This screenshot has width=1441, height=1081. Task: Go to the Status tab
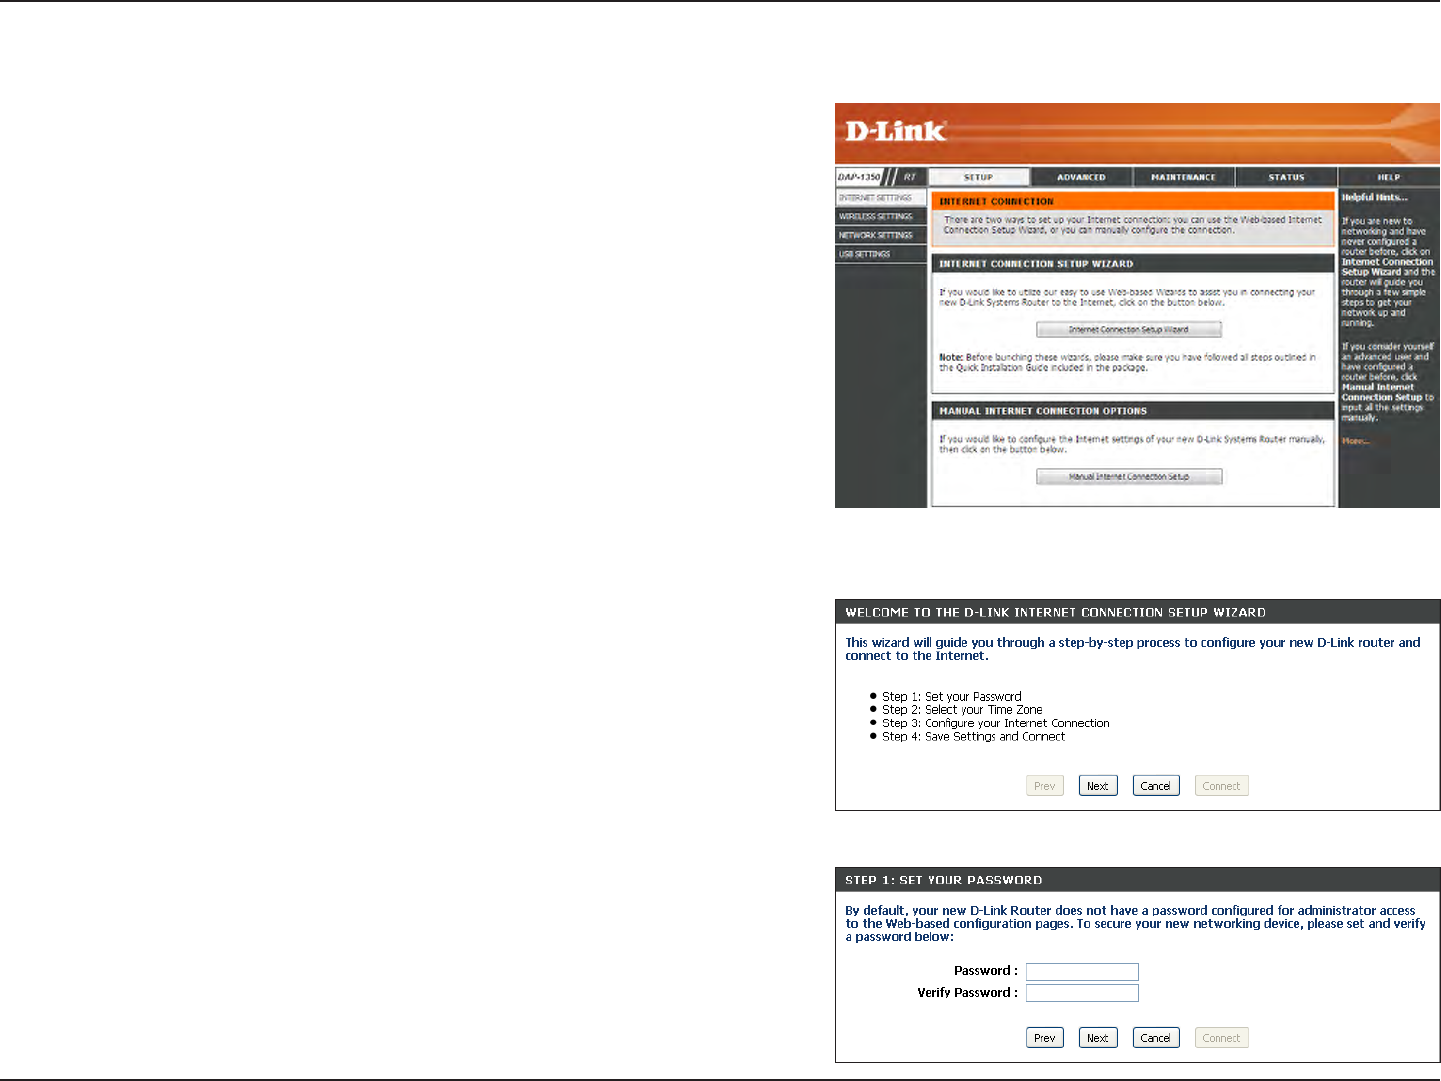tap(1286, 177)
